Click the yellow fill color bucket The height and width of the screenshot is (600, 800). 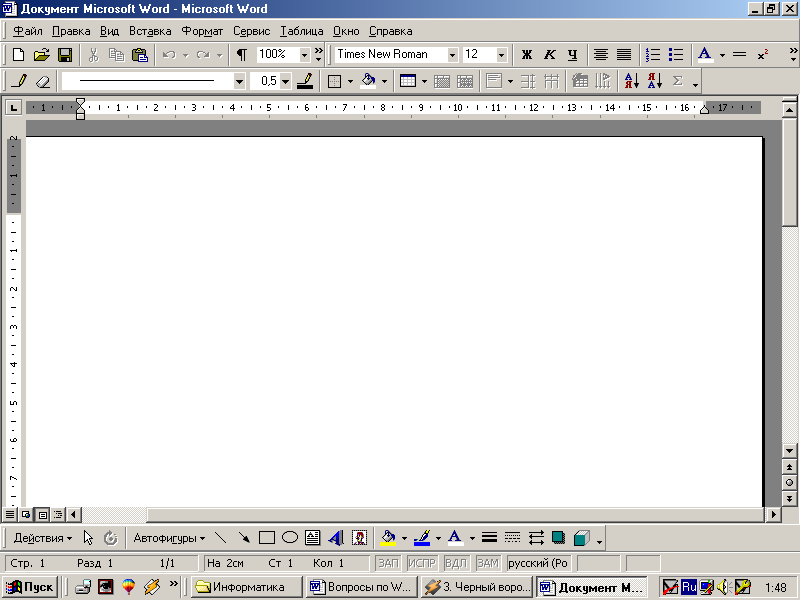tap(388, 538)
